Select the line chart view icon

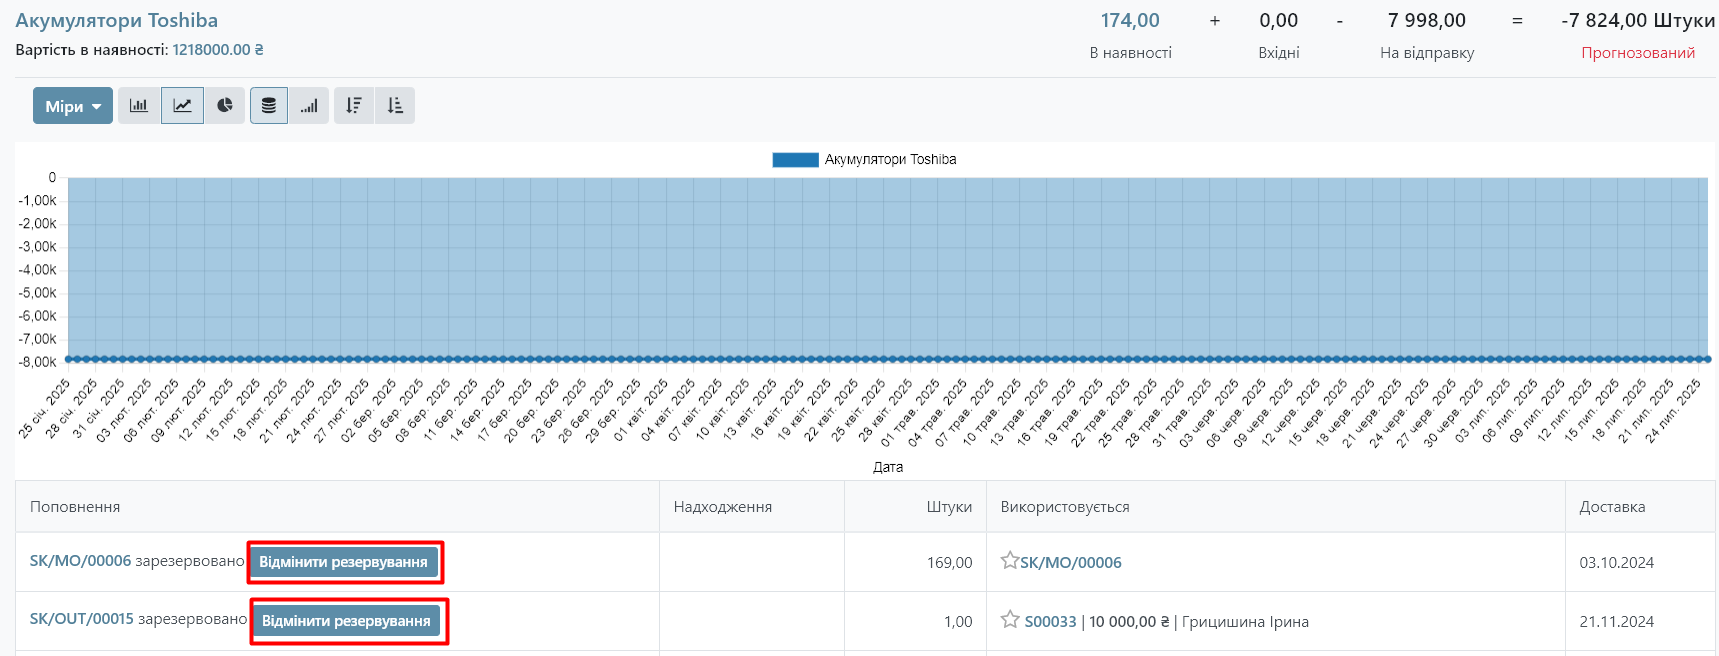pyautogui.click(x=182, y=106)
